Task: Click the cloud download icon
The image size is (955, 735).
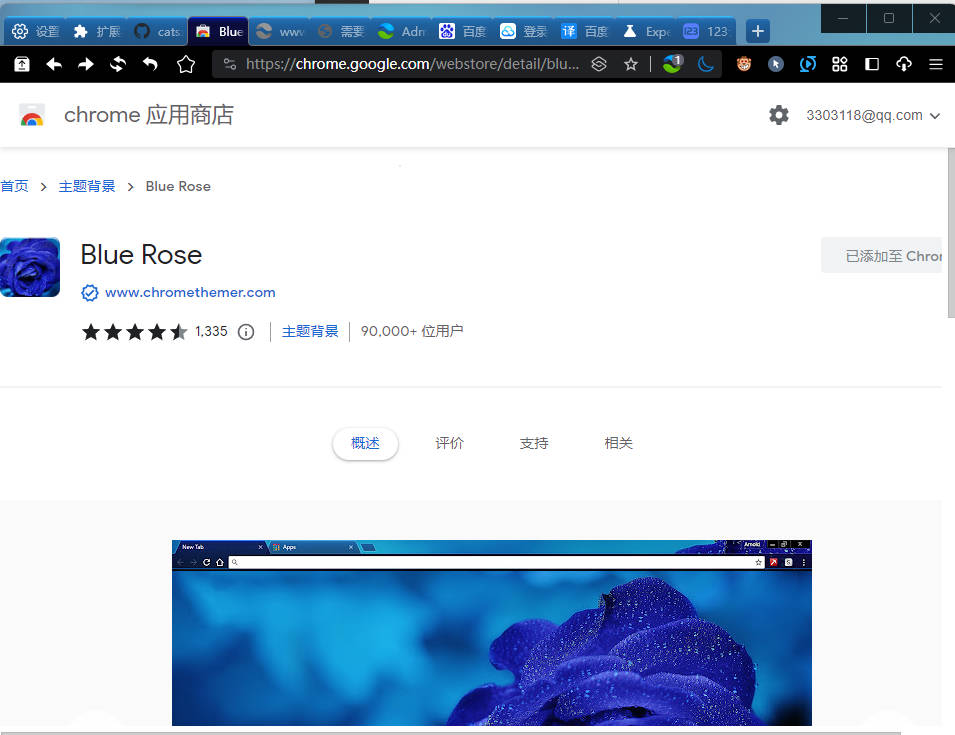Action: pos(904,64)
